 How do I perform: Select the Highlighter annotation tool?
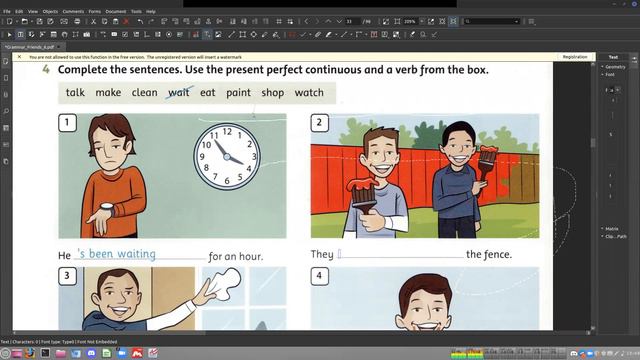click(x=329, y=35)
